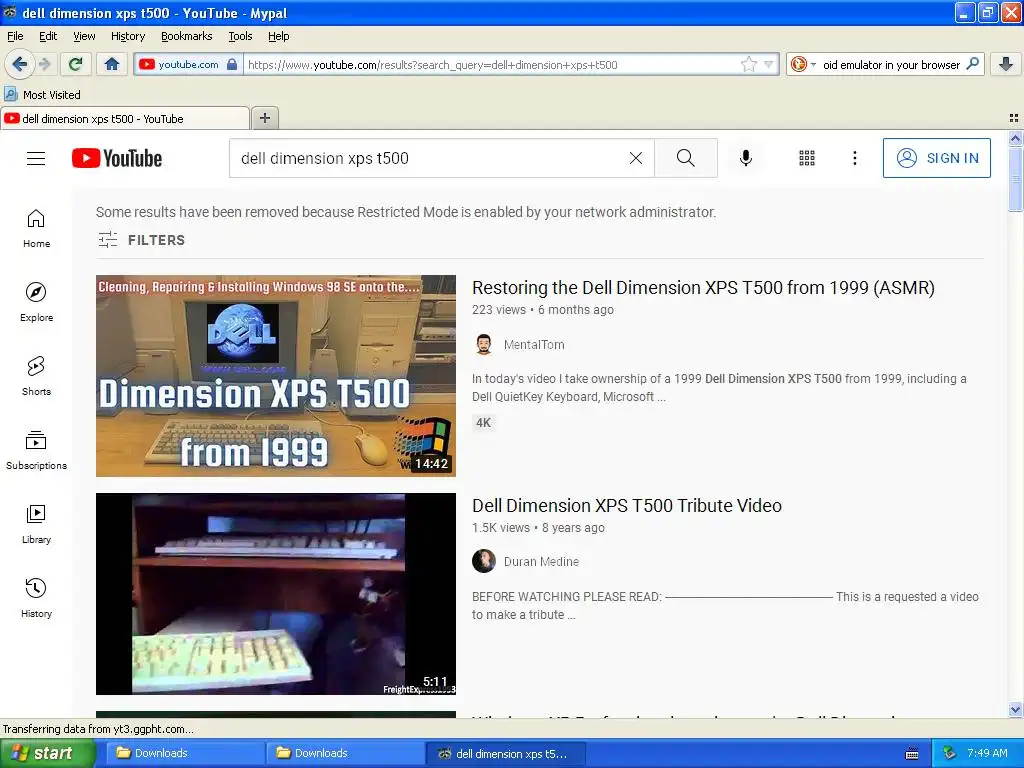Image resolution: width=1024 pixels, height=768 pixels.
Task: Open Explore in YouTube sidebar
Action: pos(37,302)
